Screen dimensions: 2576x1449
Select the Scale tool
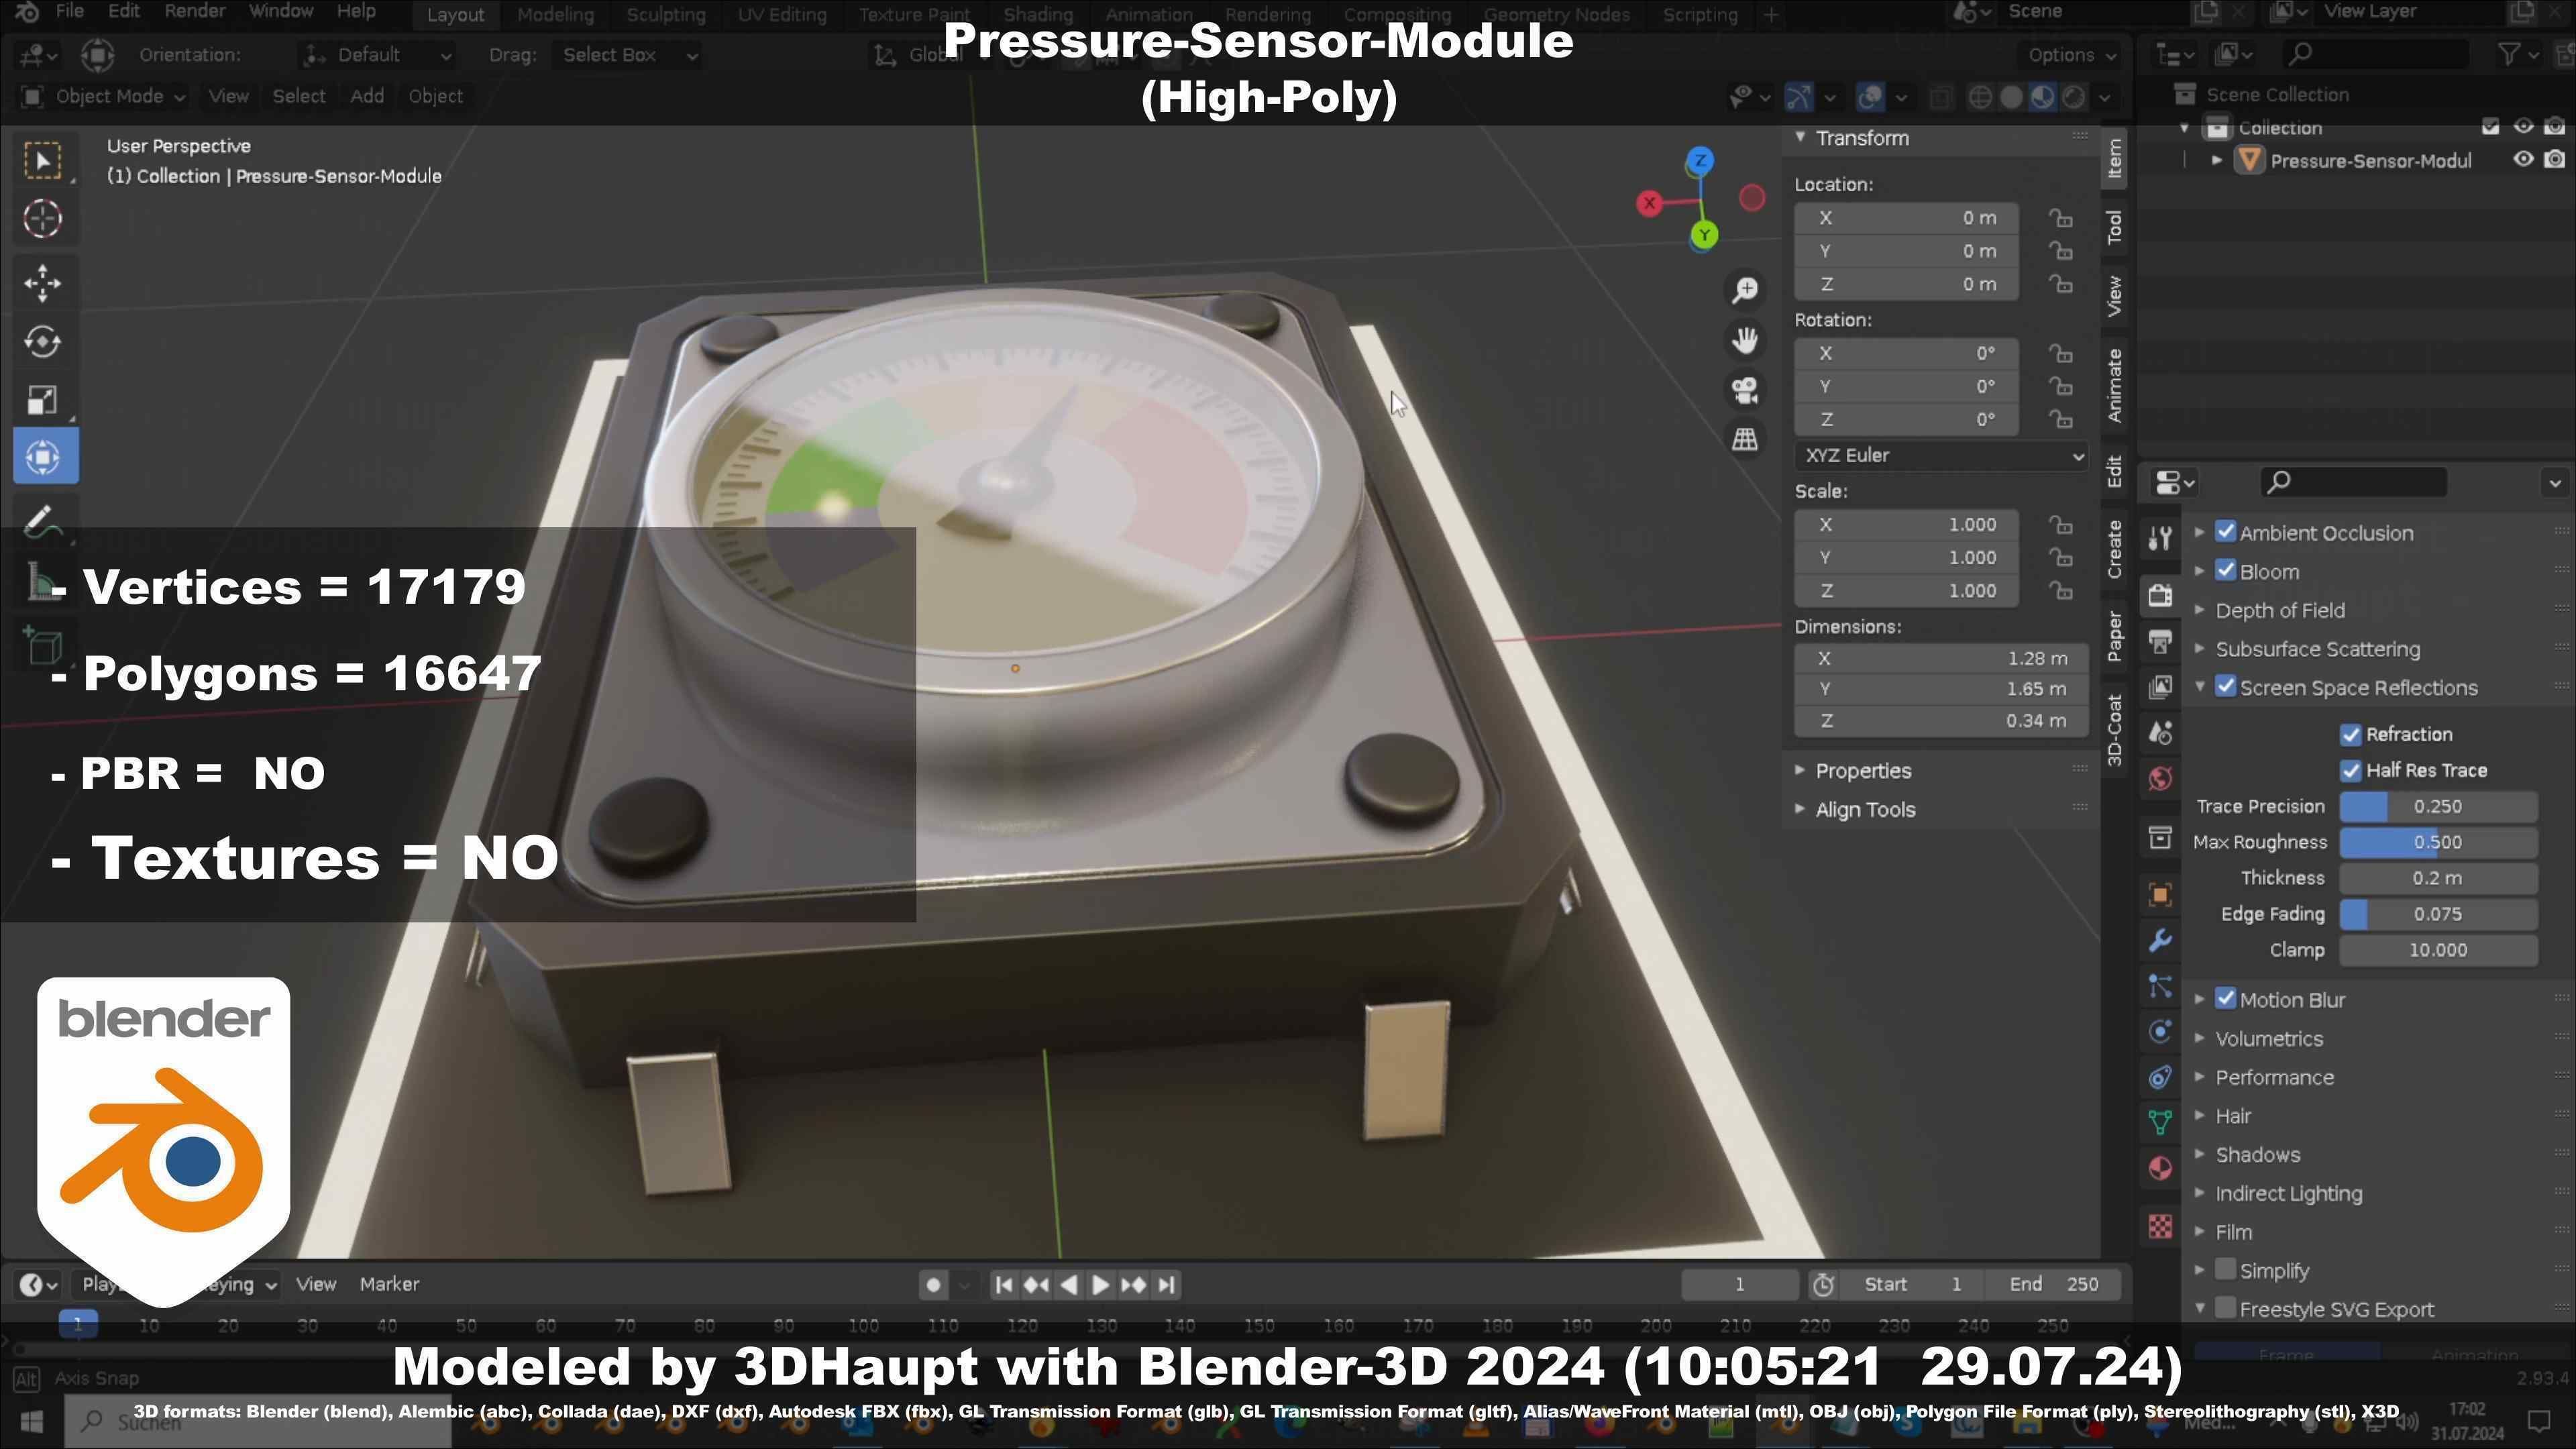(43, 400)
